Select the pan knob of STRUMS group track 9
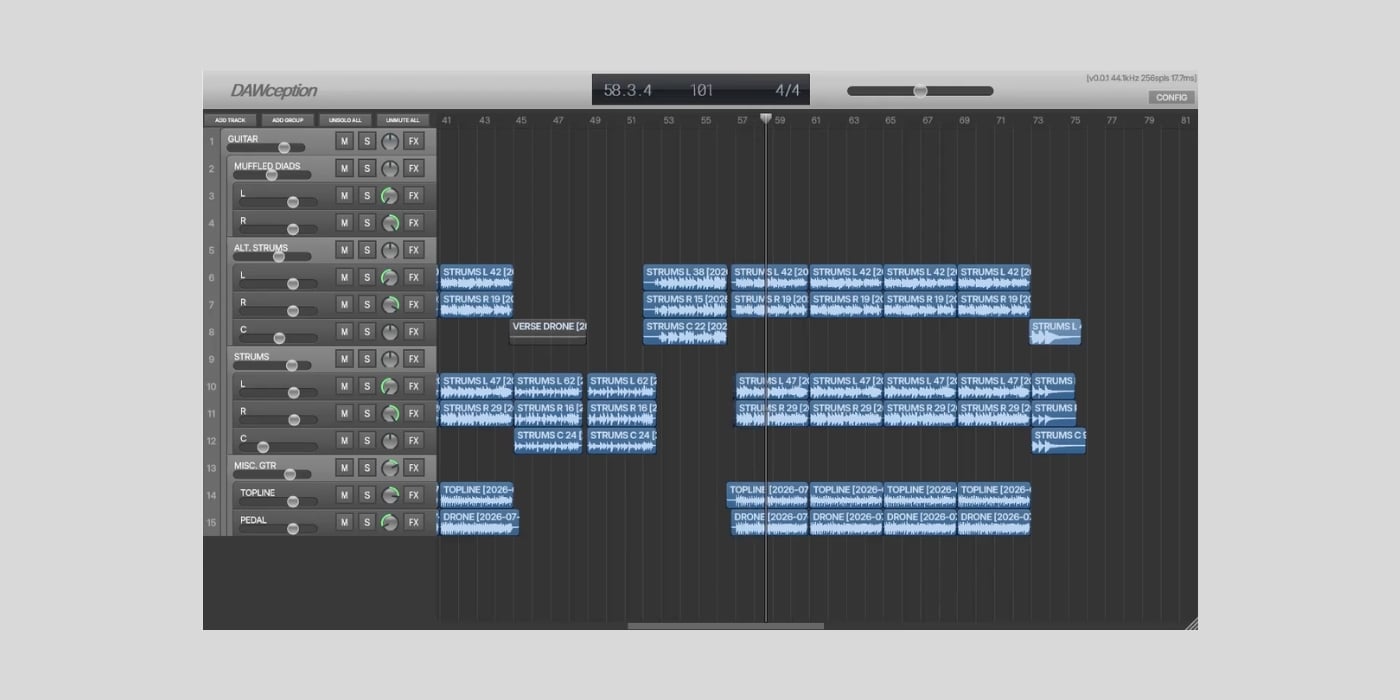The width and height of the screenshot is (1400, 700). 390,359
